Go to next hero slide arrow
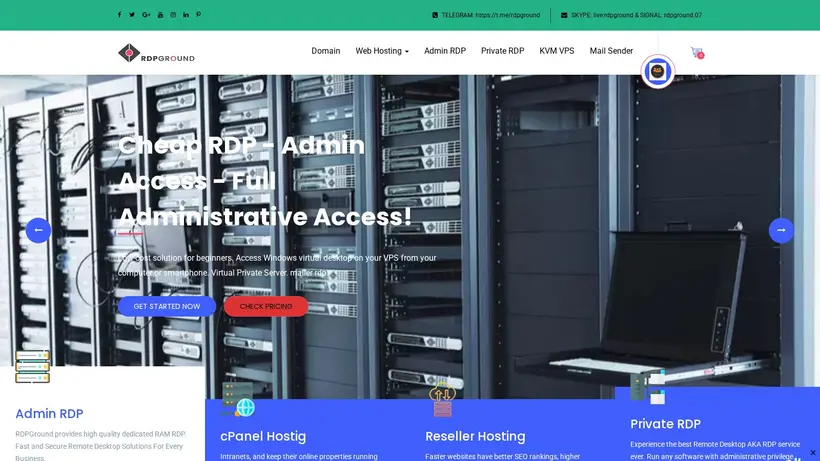The height and width of the screenshot is (461, 820). coord(781,230)
